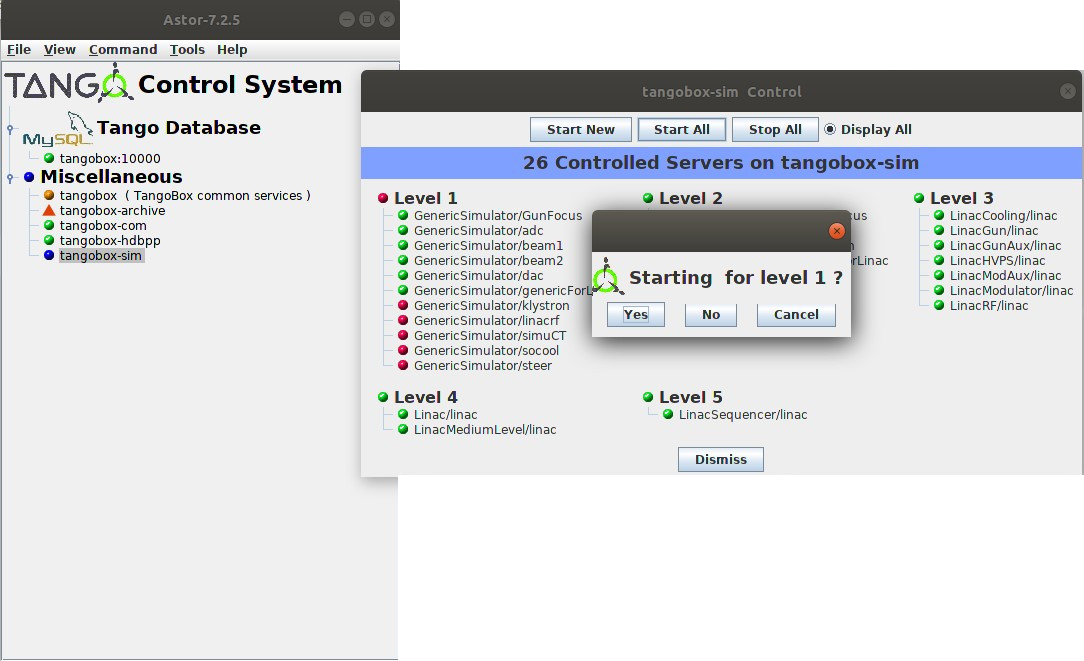1084x661 pixels.
Task: Collapse the Tango Database tree node
Action: (10, 129)
